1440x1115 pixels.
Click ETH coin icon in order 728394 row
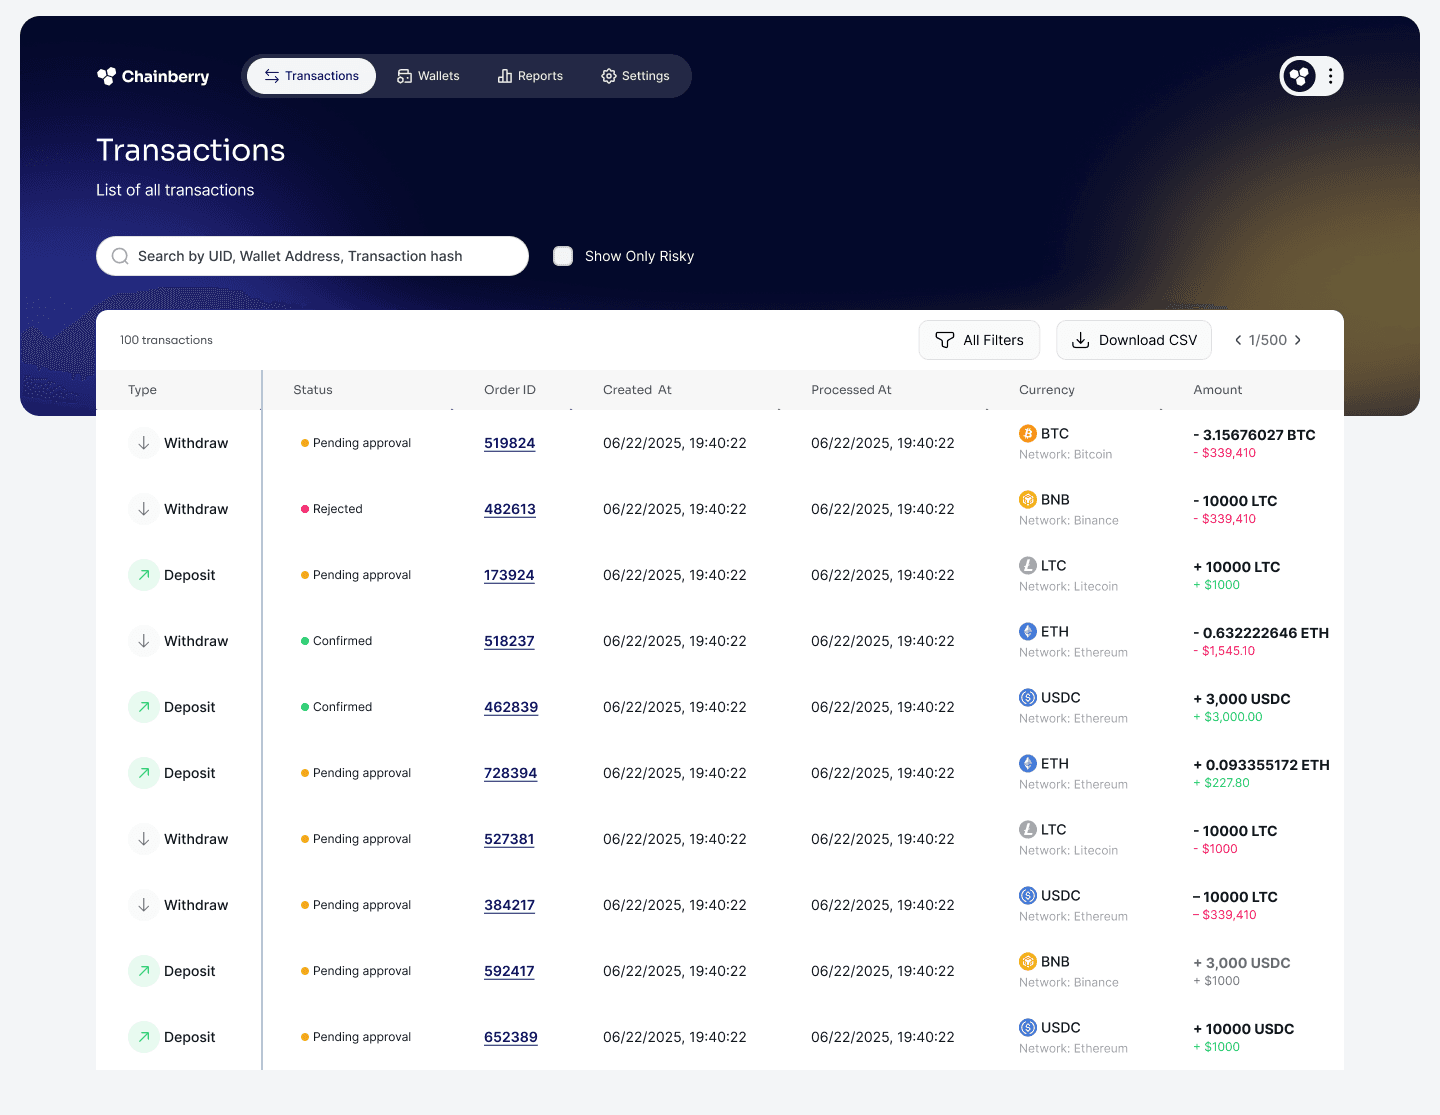point(1028,763)
